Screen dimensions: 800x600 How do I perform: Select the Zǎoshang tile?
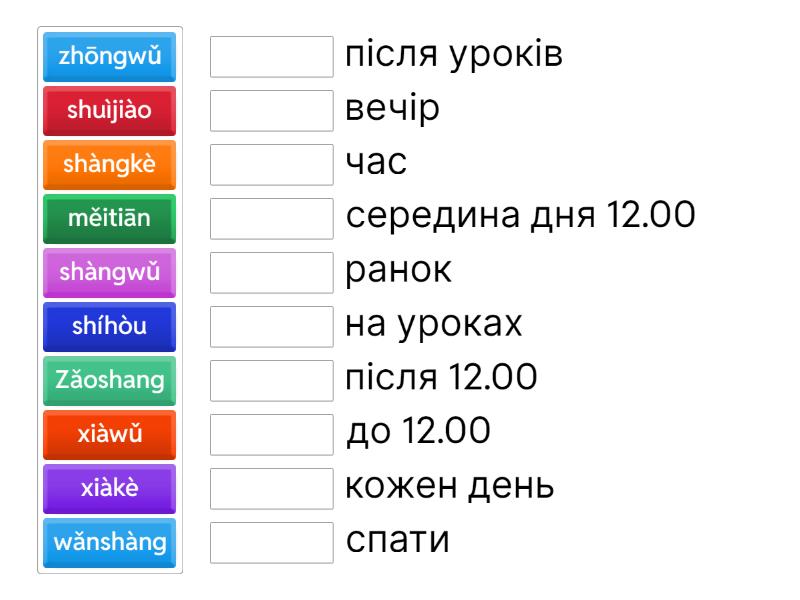[x=110, y=381]
